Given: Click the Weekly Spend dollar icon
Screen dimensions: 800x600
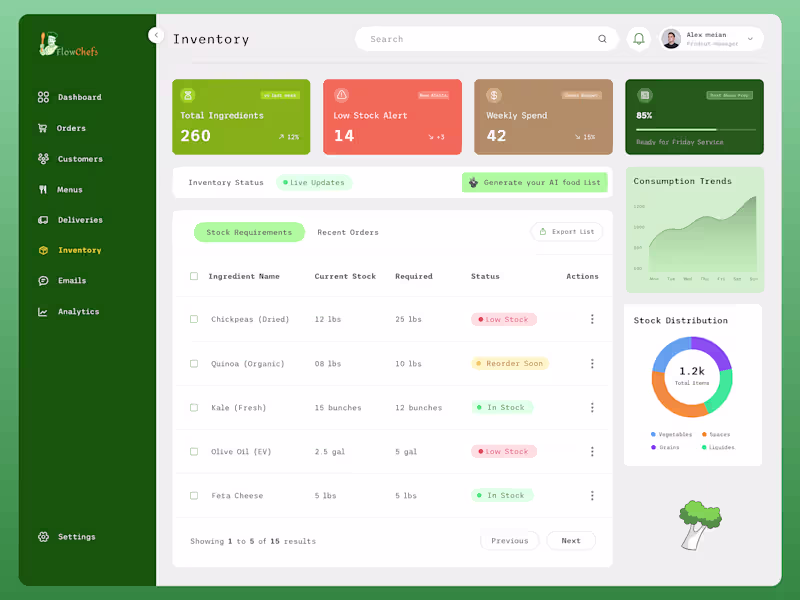Looking at the screenshot, I should (x=493, y=95).
